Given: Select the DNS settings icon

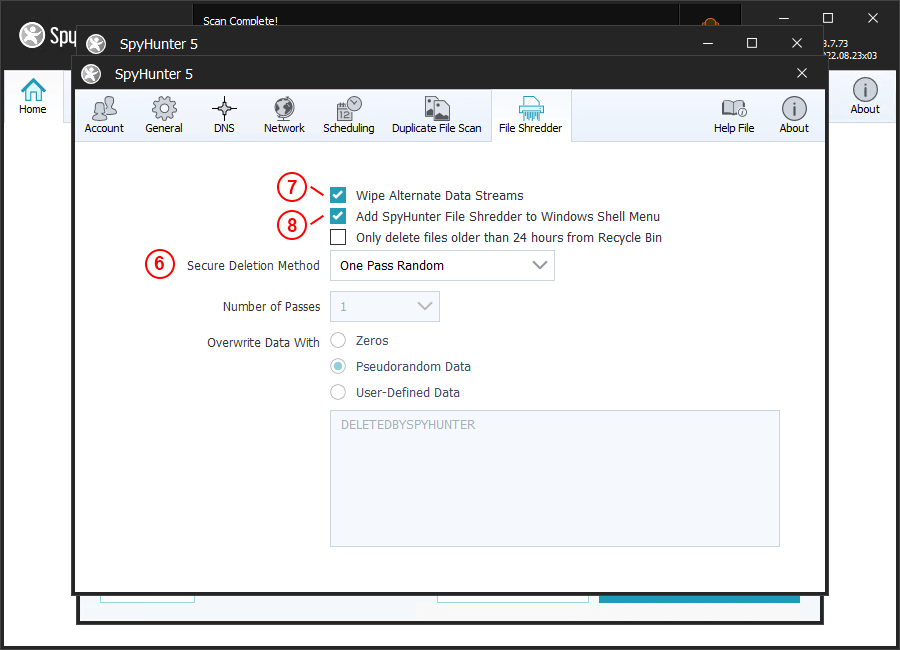Looking at the screenshot, I should pos(224,109).
